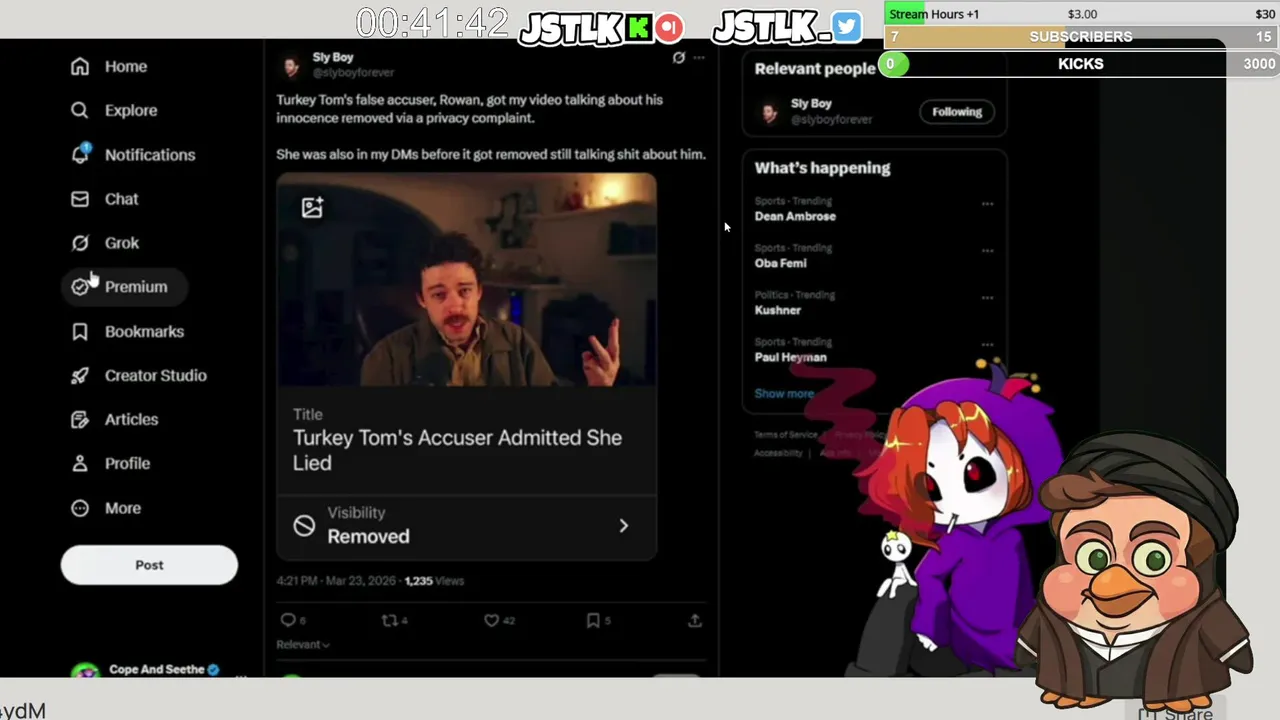Open the Home icon in sidebar
This screenshot has height=720, width=1280.
click(80, 66)
